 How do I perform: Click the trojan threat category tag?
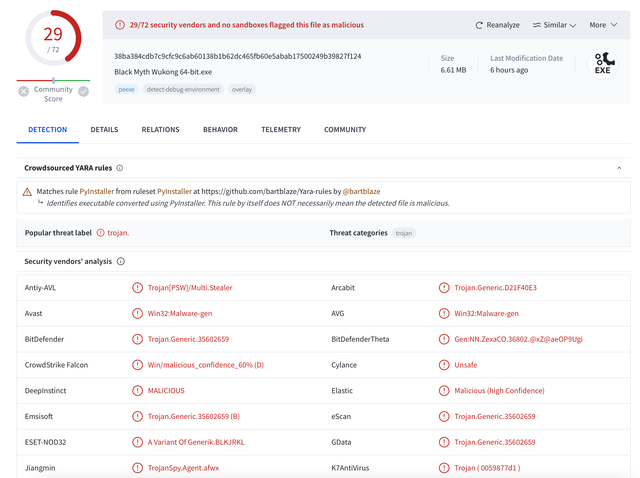pos(404,233)
